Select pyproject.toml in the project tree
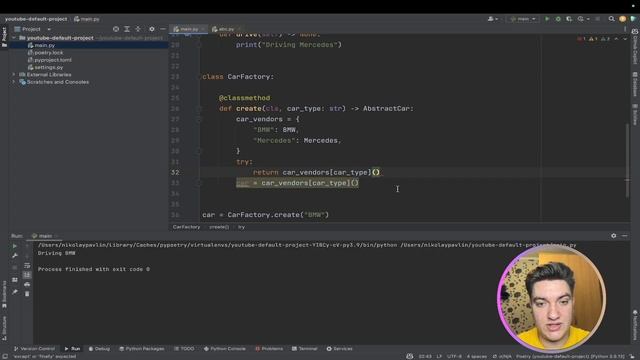The width and height of the screenshot is (640, 360). coord(53,60)
